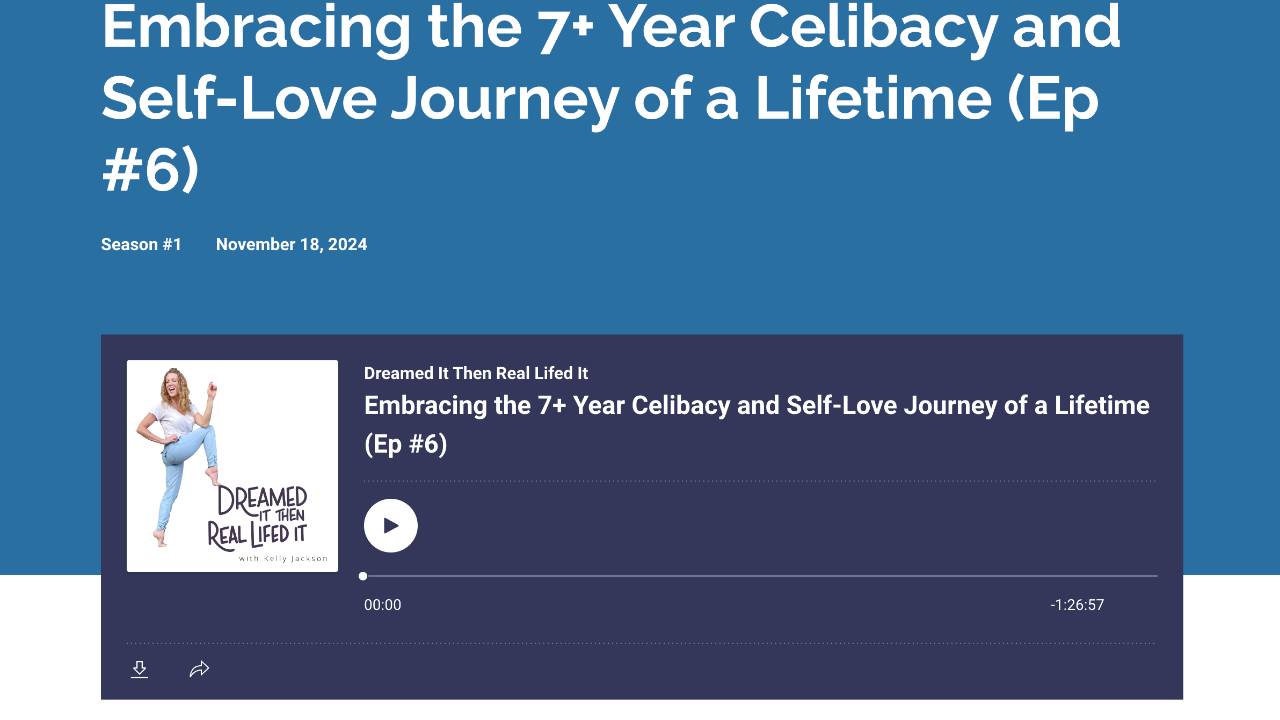The height and width of the screenshot is (720, 1280).
Task: Click the progress bar's white handle dot
Action: tap(363, 576)
